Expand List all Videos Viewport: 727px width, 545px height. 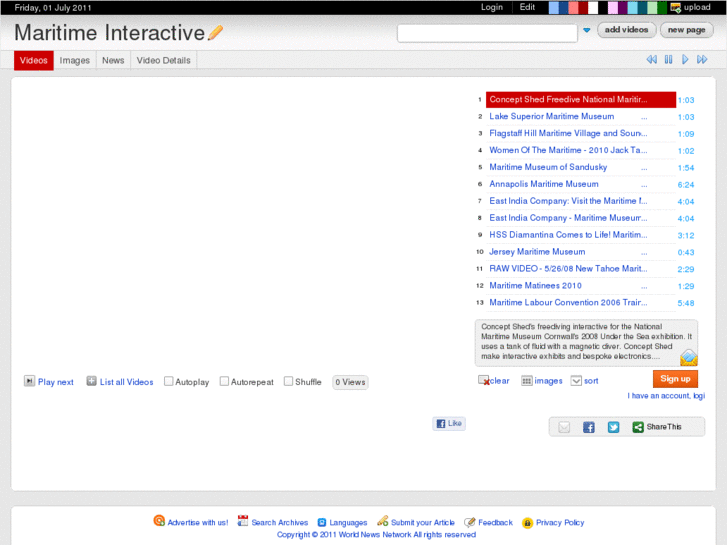pyautogui.click(x=92, y=381)
